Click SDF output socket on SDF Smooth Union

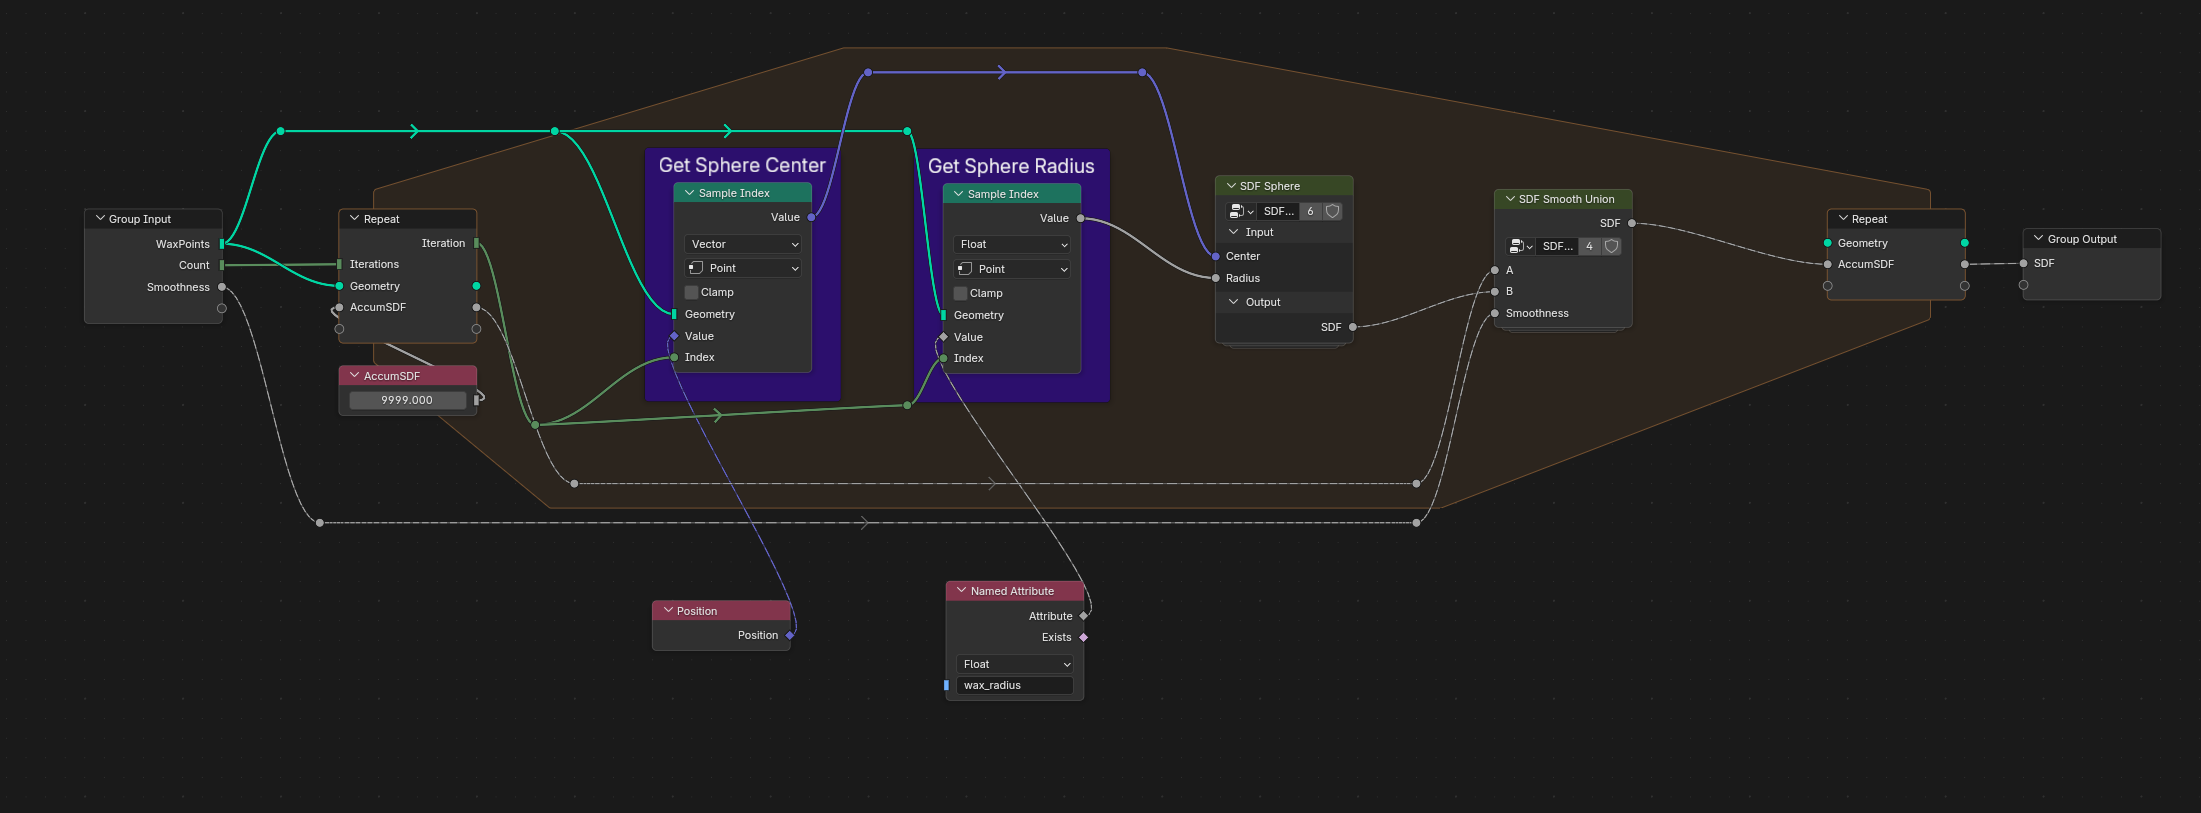click(1632, 223)
